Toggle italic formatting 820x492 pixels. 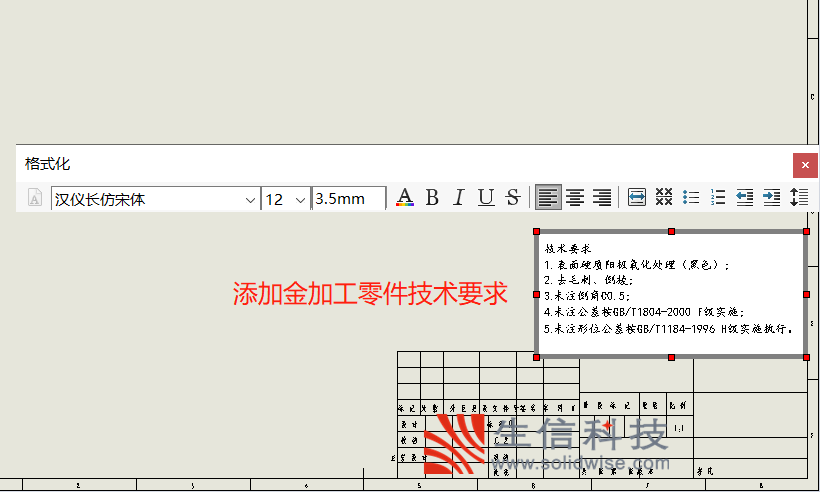point(459,198)
